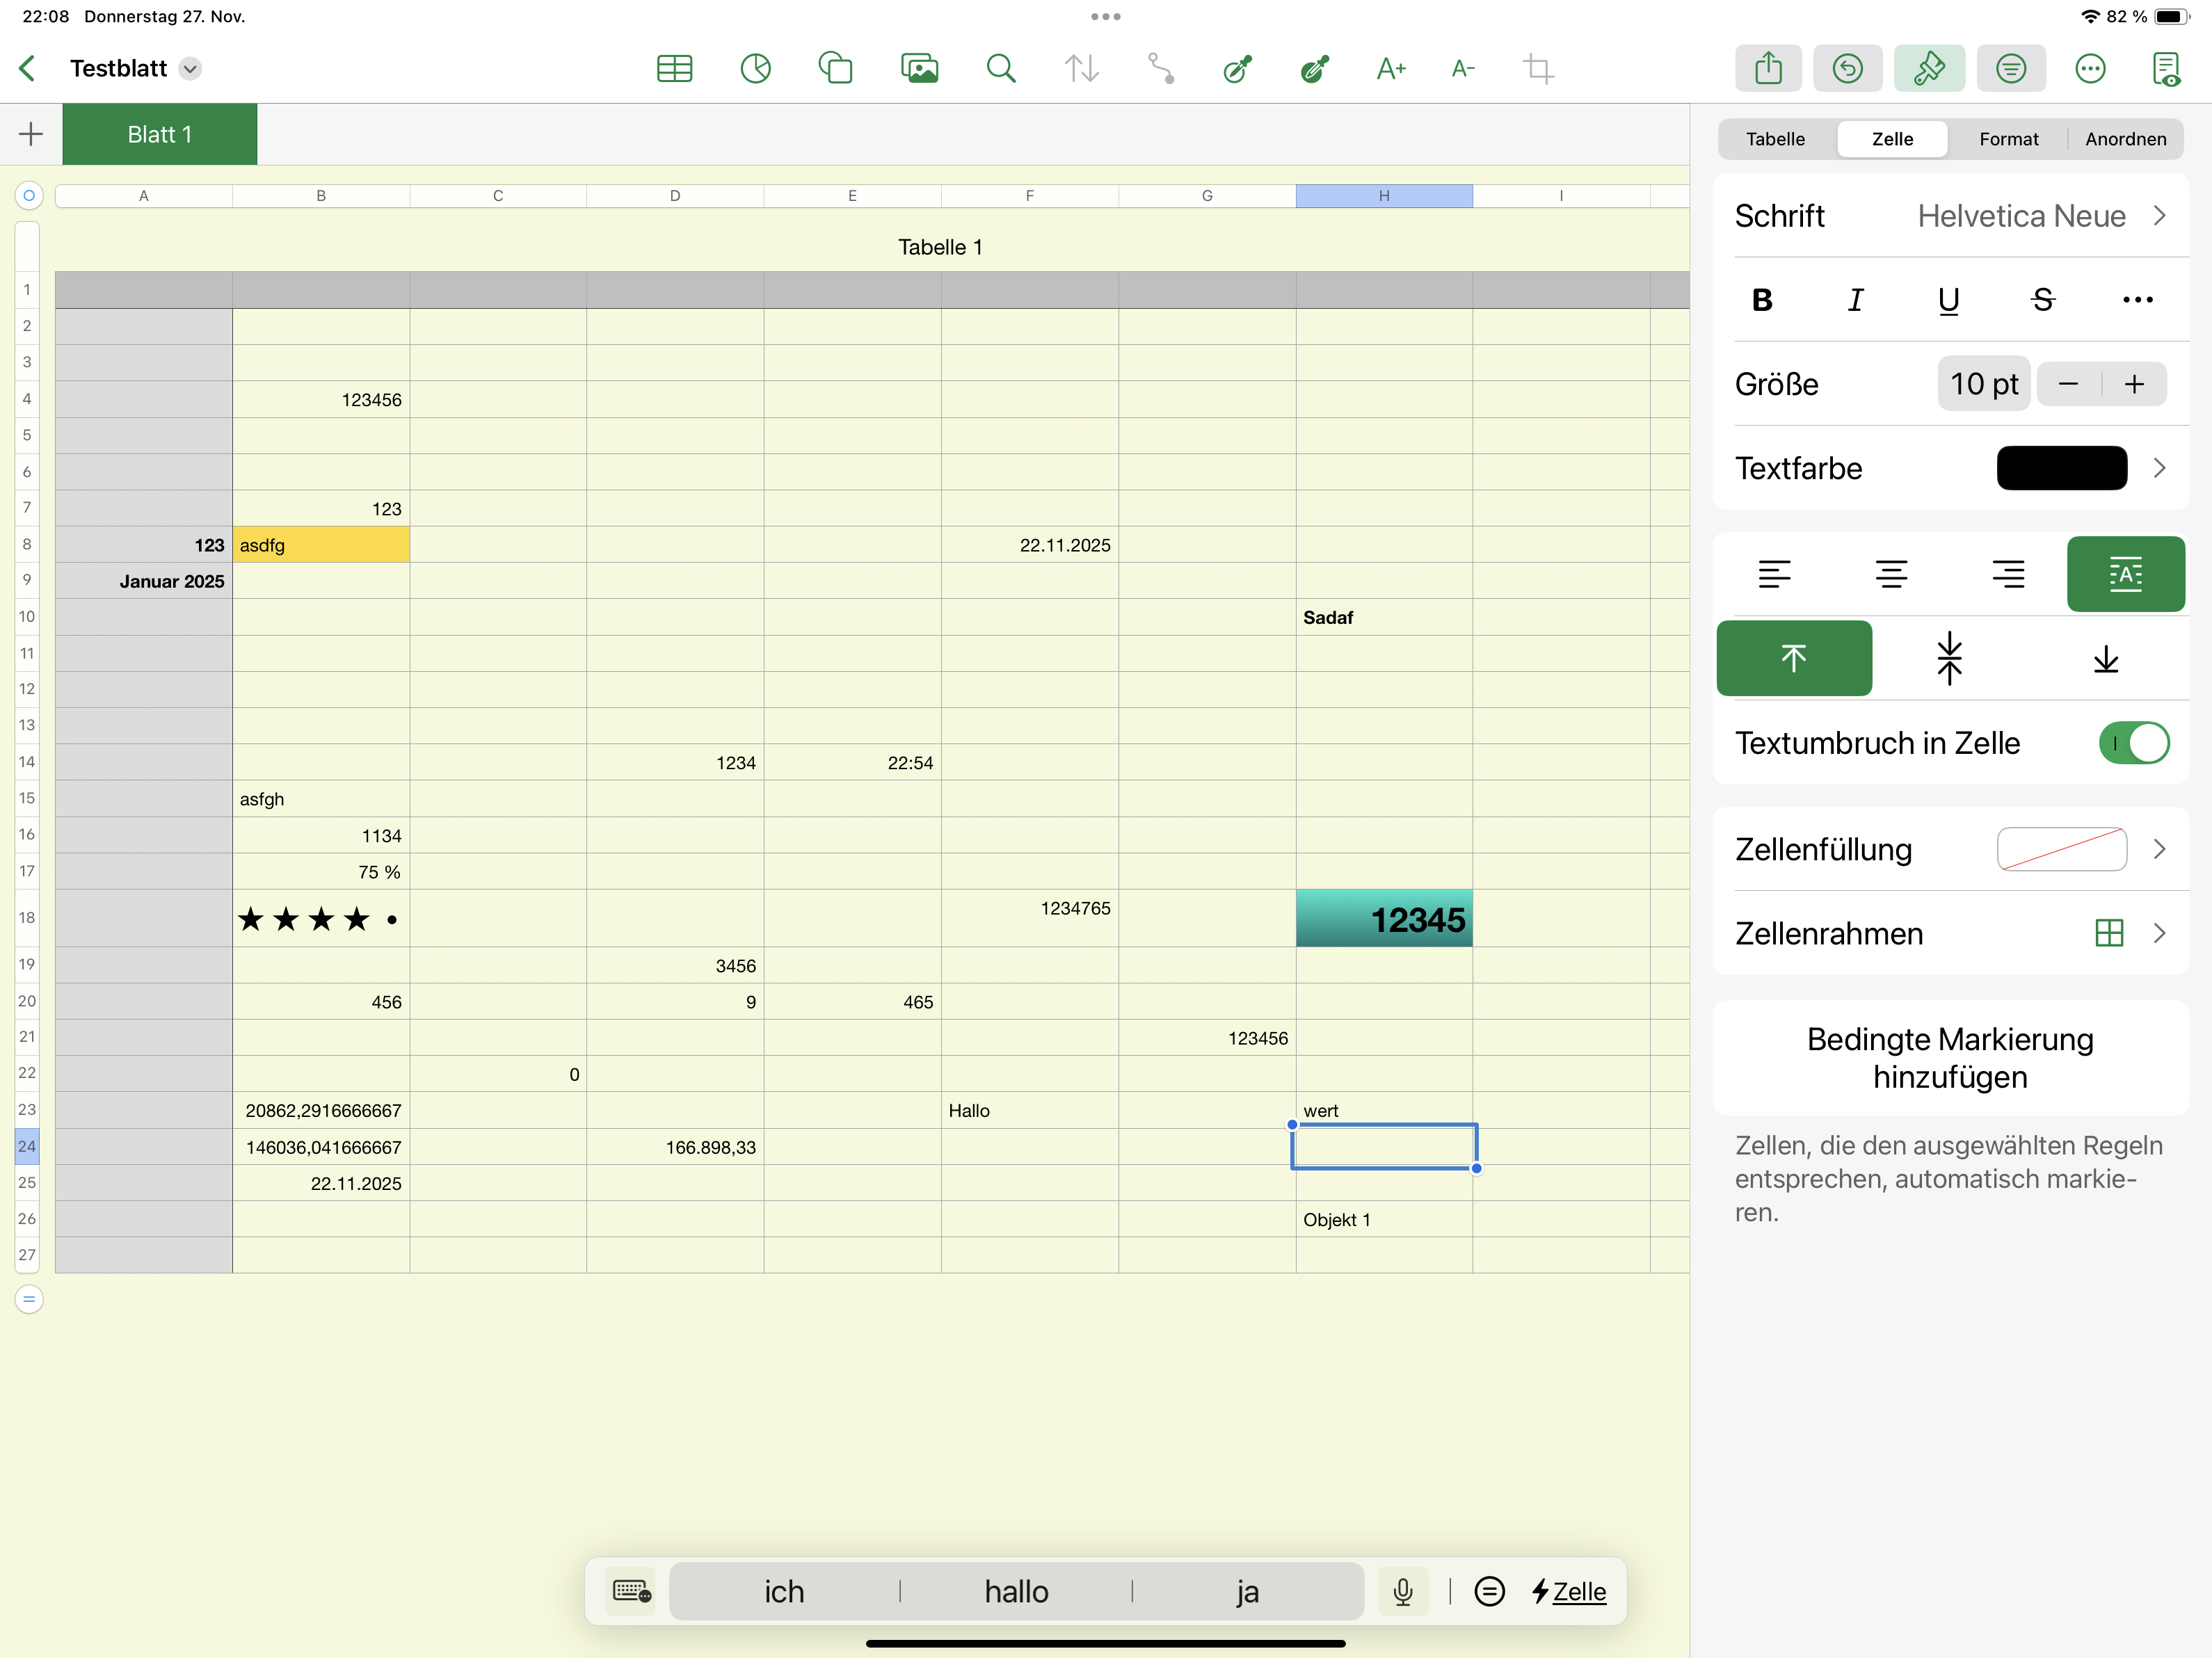Toggle Textumbruch in Zelle switch
The height and width of the screenshot is (1658, 2212).
coord(2133,743)
